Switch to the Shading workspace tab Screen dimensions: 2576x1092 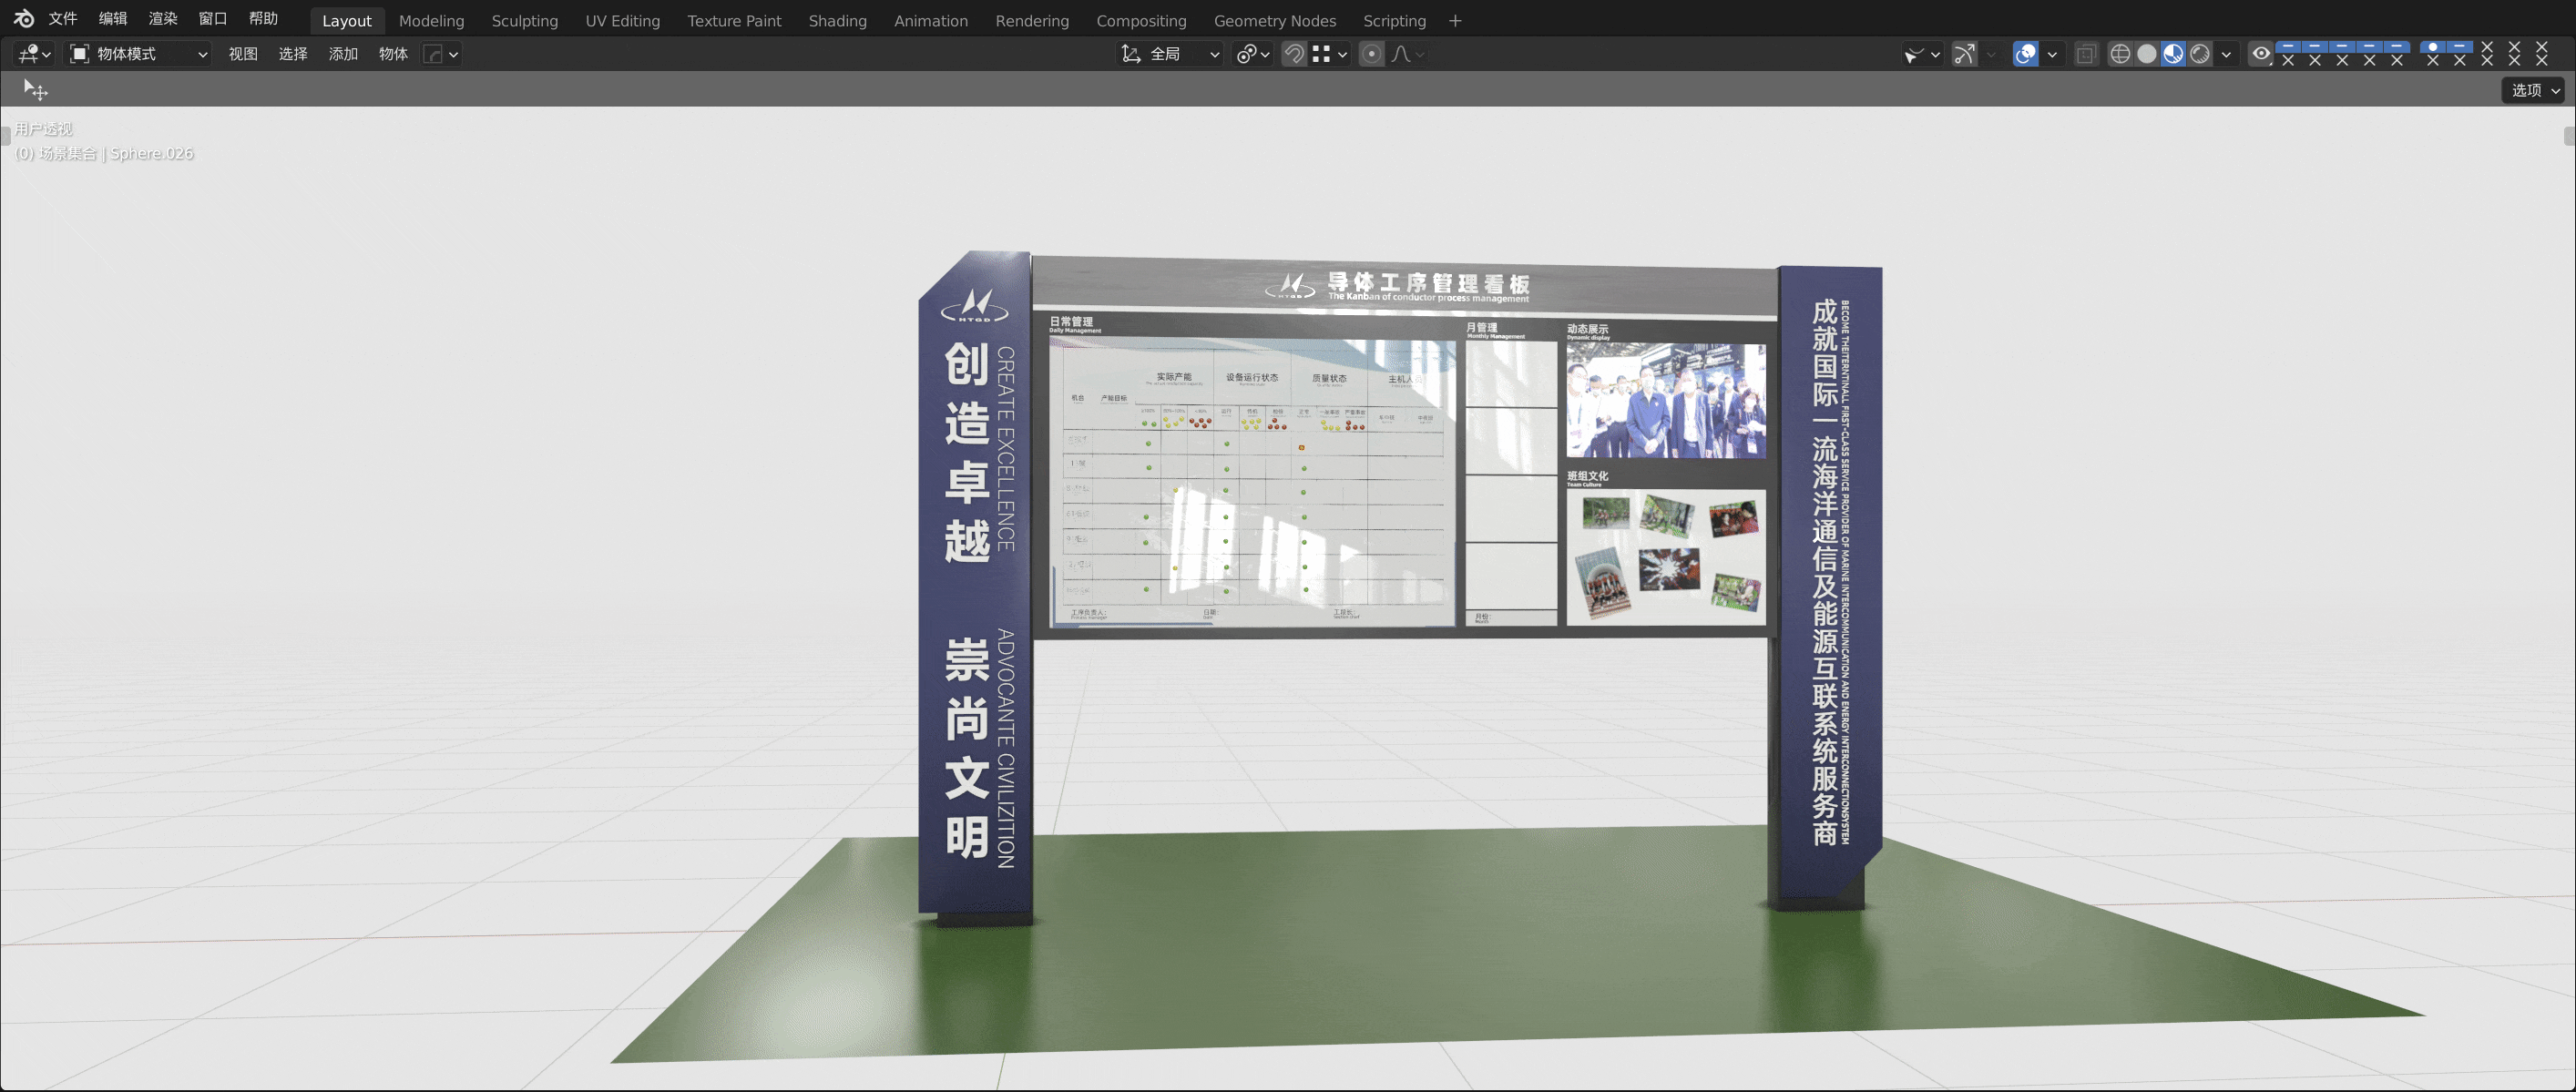tap(837, 21)
